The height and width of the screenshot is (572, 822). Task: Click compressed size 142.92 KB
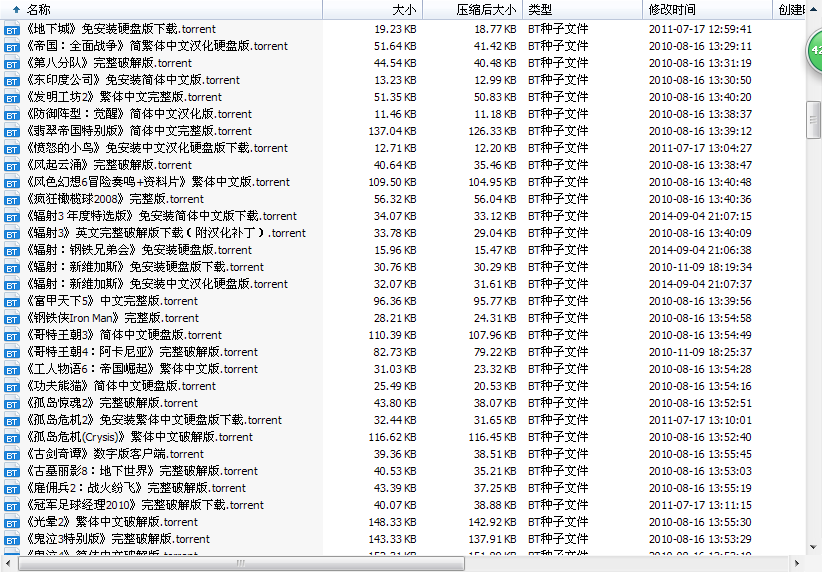493,522
